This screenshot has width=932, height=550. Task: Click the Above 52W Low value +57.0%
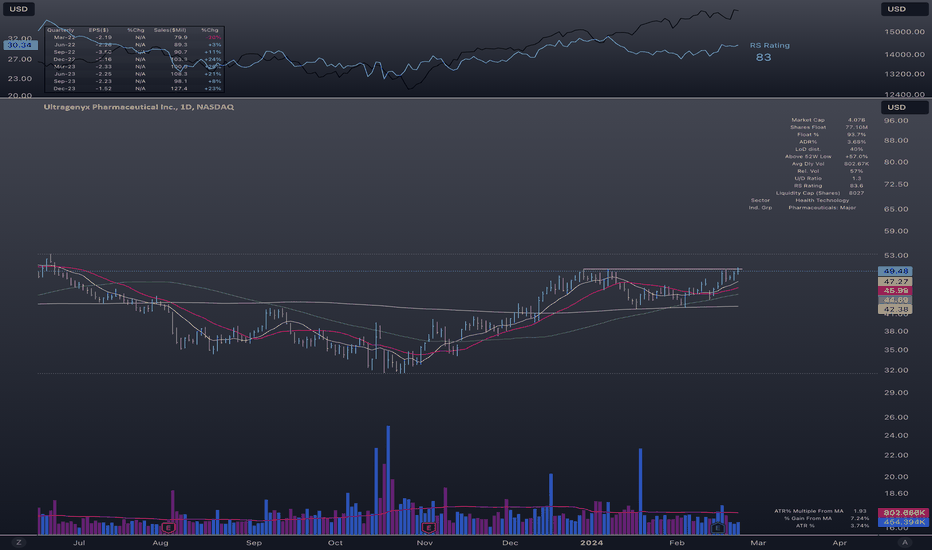(x=856, y=156)
